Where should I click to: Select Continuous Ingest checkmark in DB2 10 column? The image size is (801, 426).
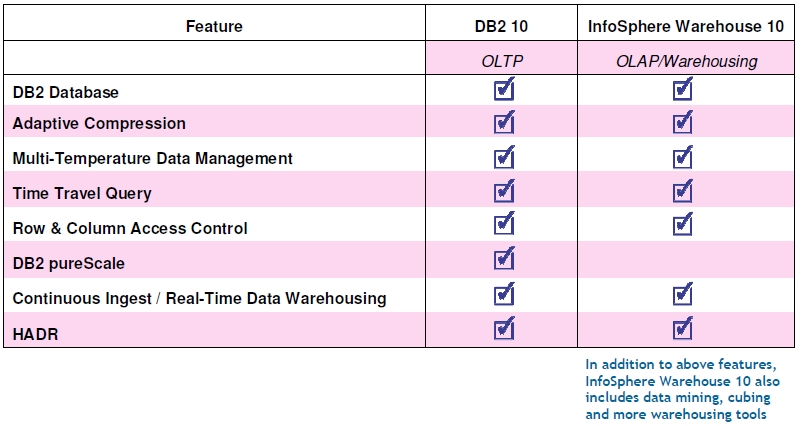(504, 295)
